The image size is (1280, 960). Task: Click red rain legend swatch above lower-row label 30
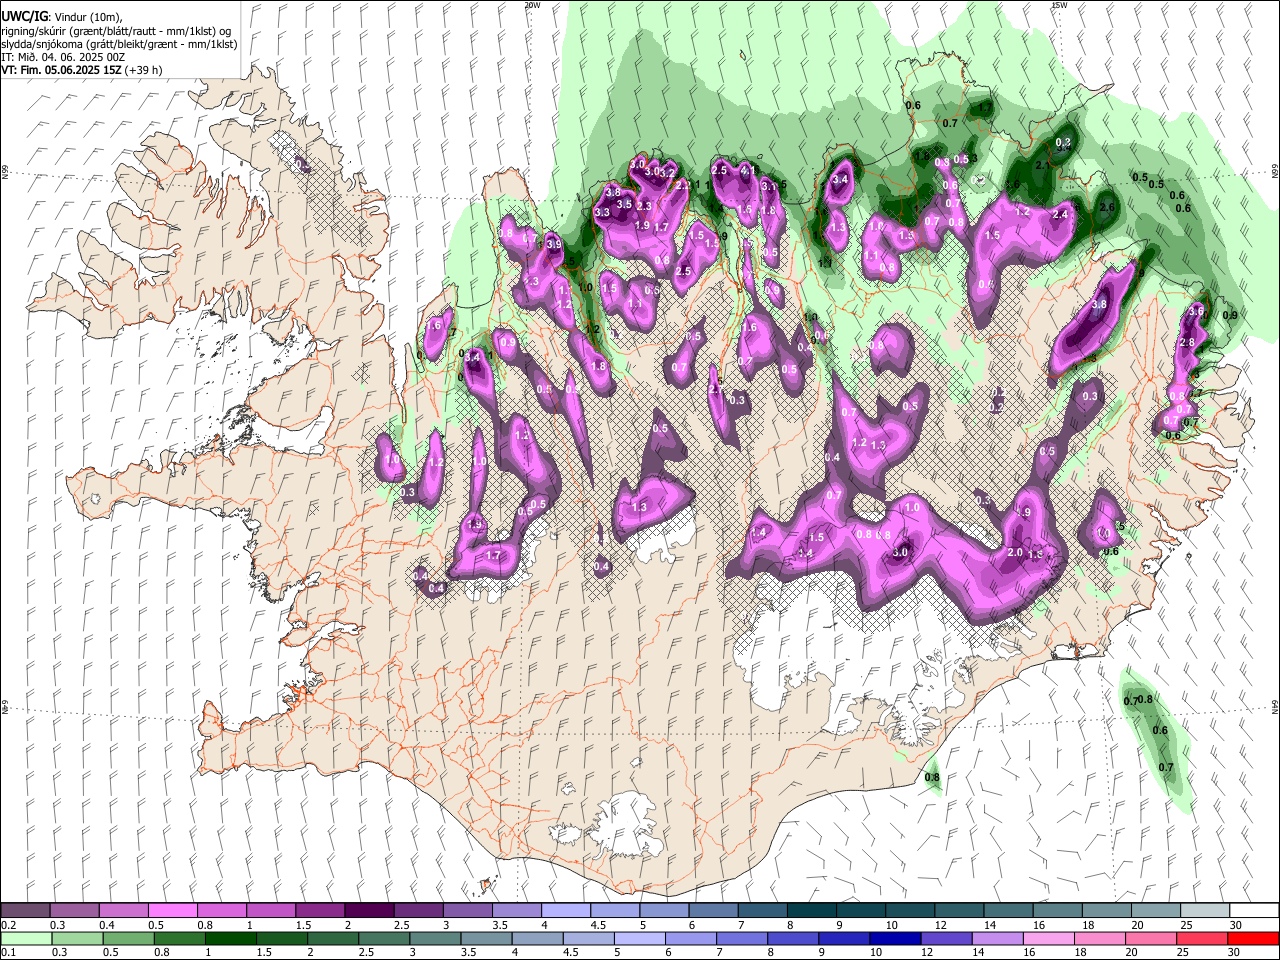(x=1252, y=938)
